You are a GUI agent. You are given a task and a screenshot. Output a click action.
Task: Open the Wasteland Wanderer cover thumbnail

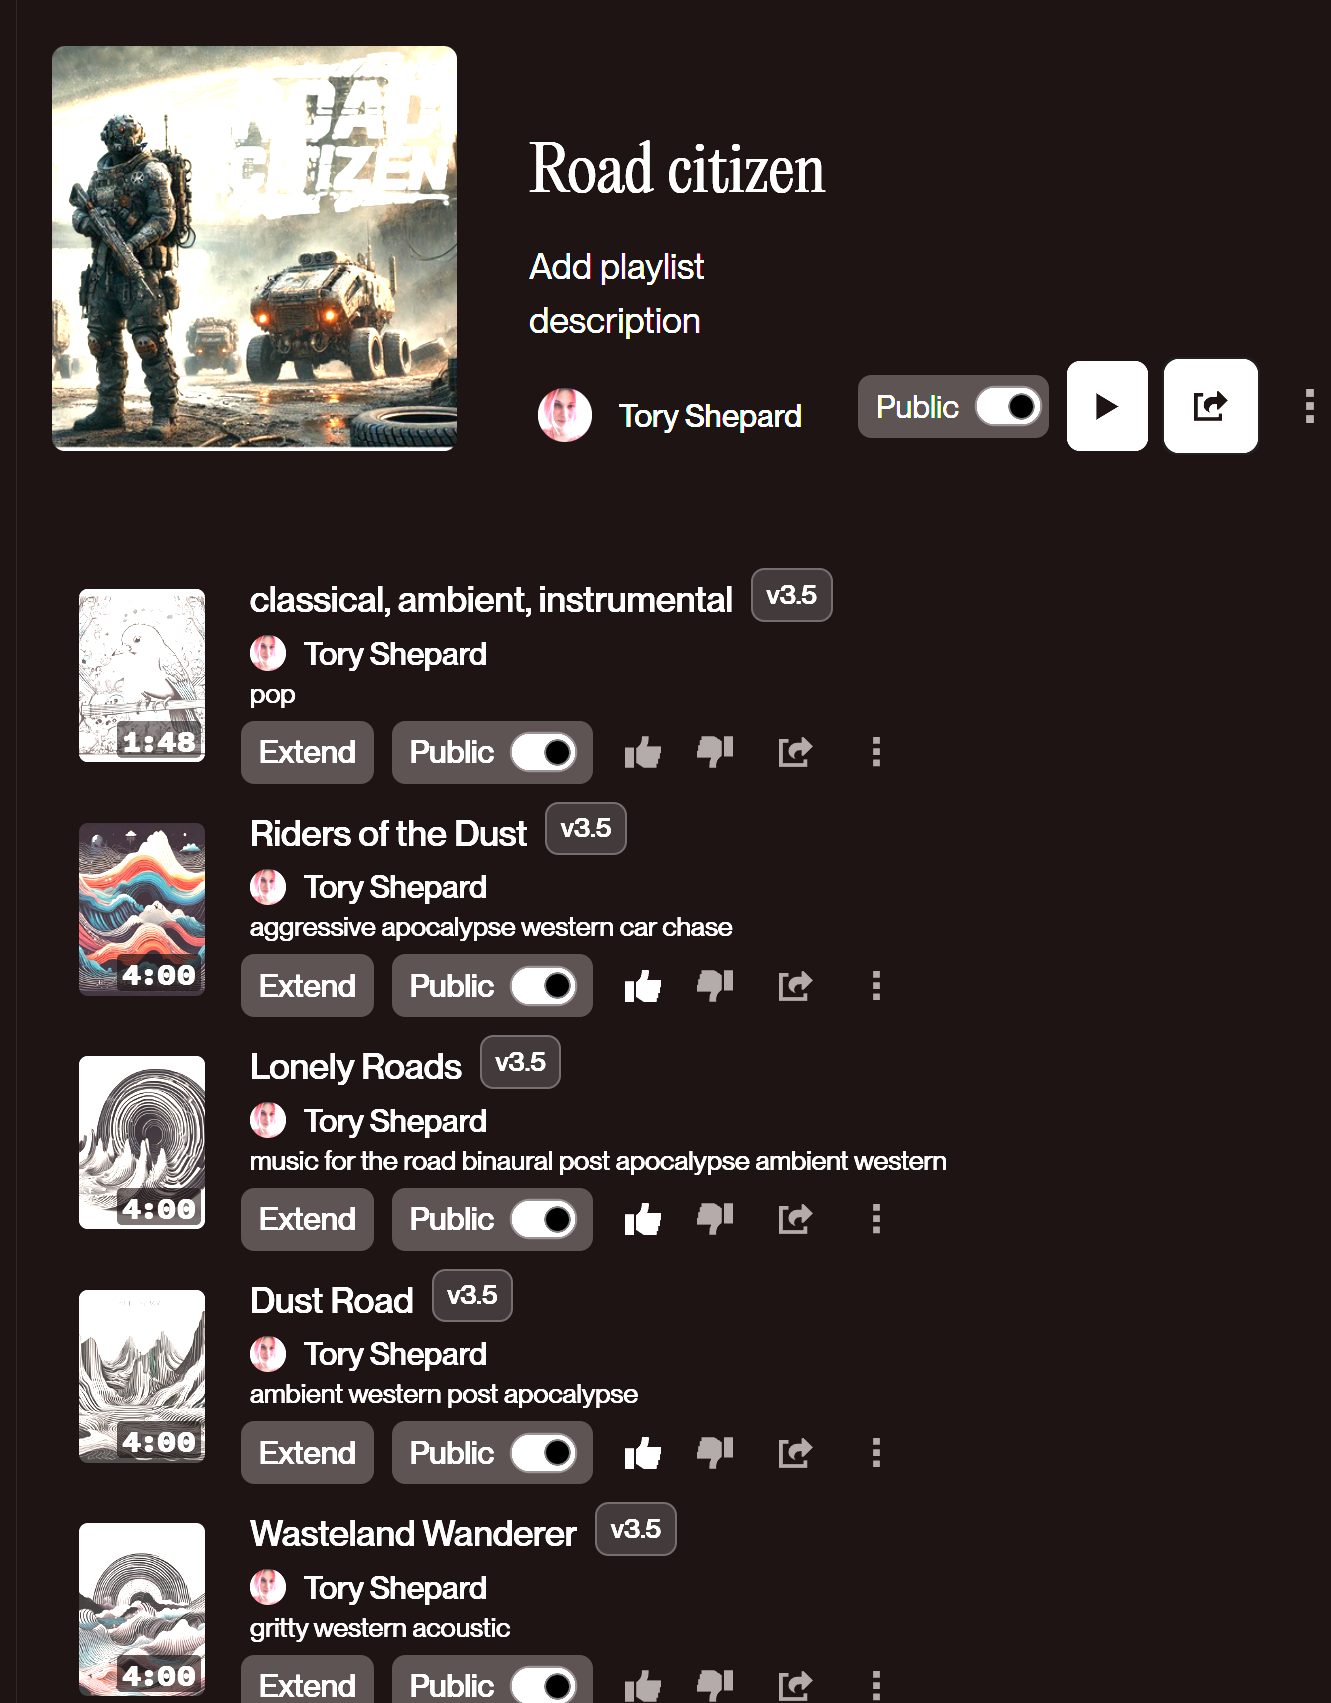pos(142,1609)
